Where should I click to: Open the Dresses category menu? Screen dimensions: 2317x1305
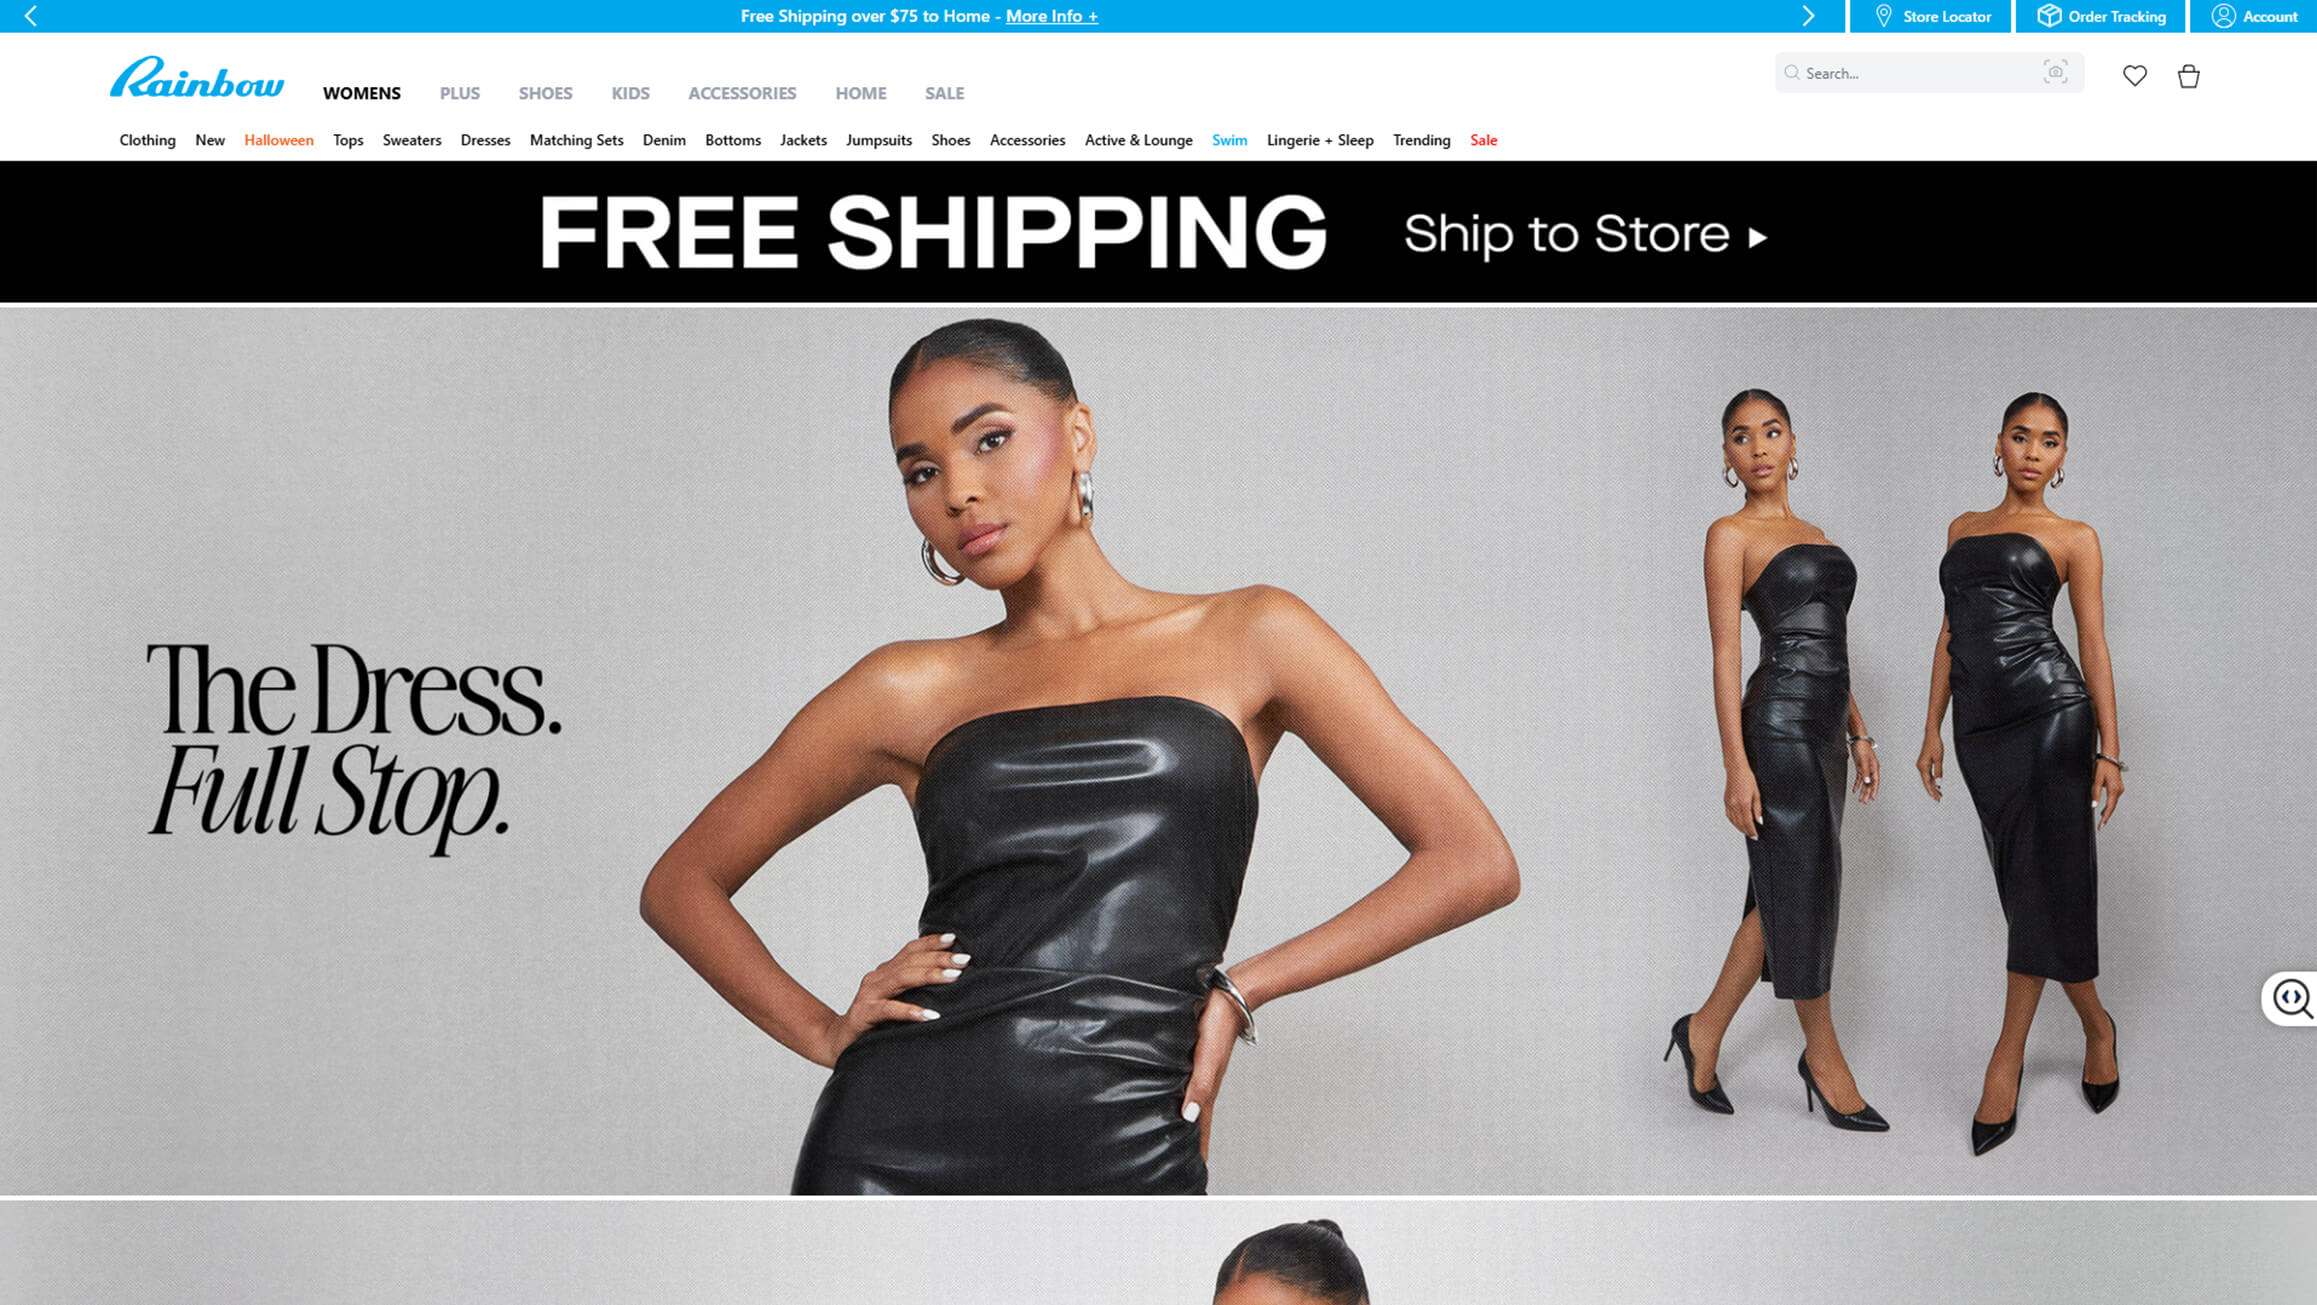(485, 140)
